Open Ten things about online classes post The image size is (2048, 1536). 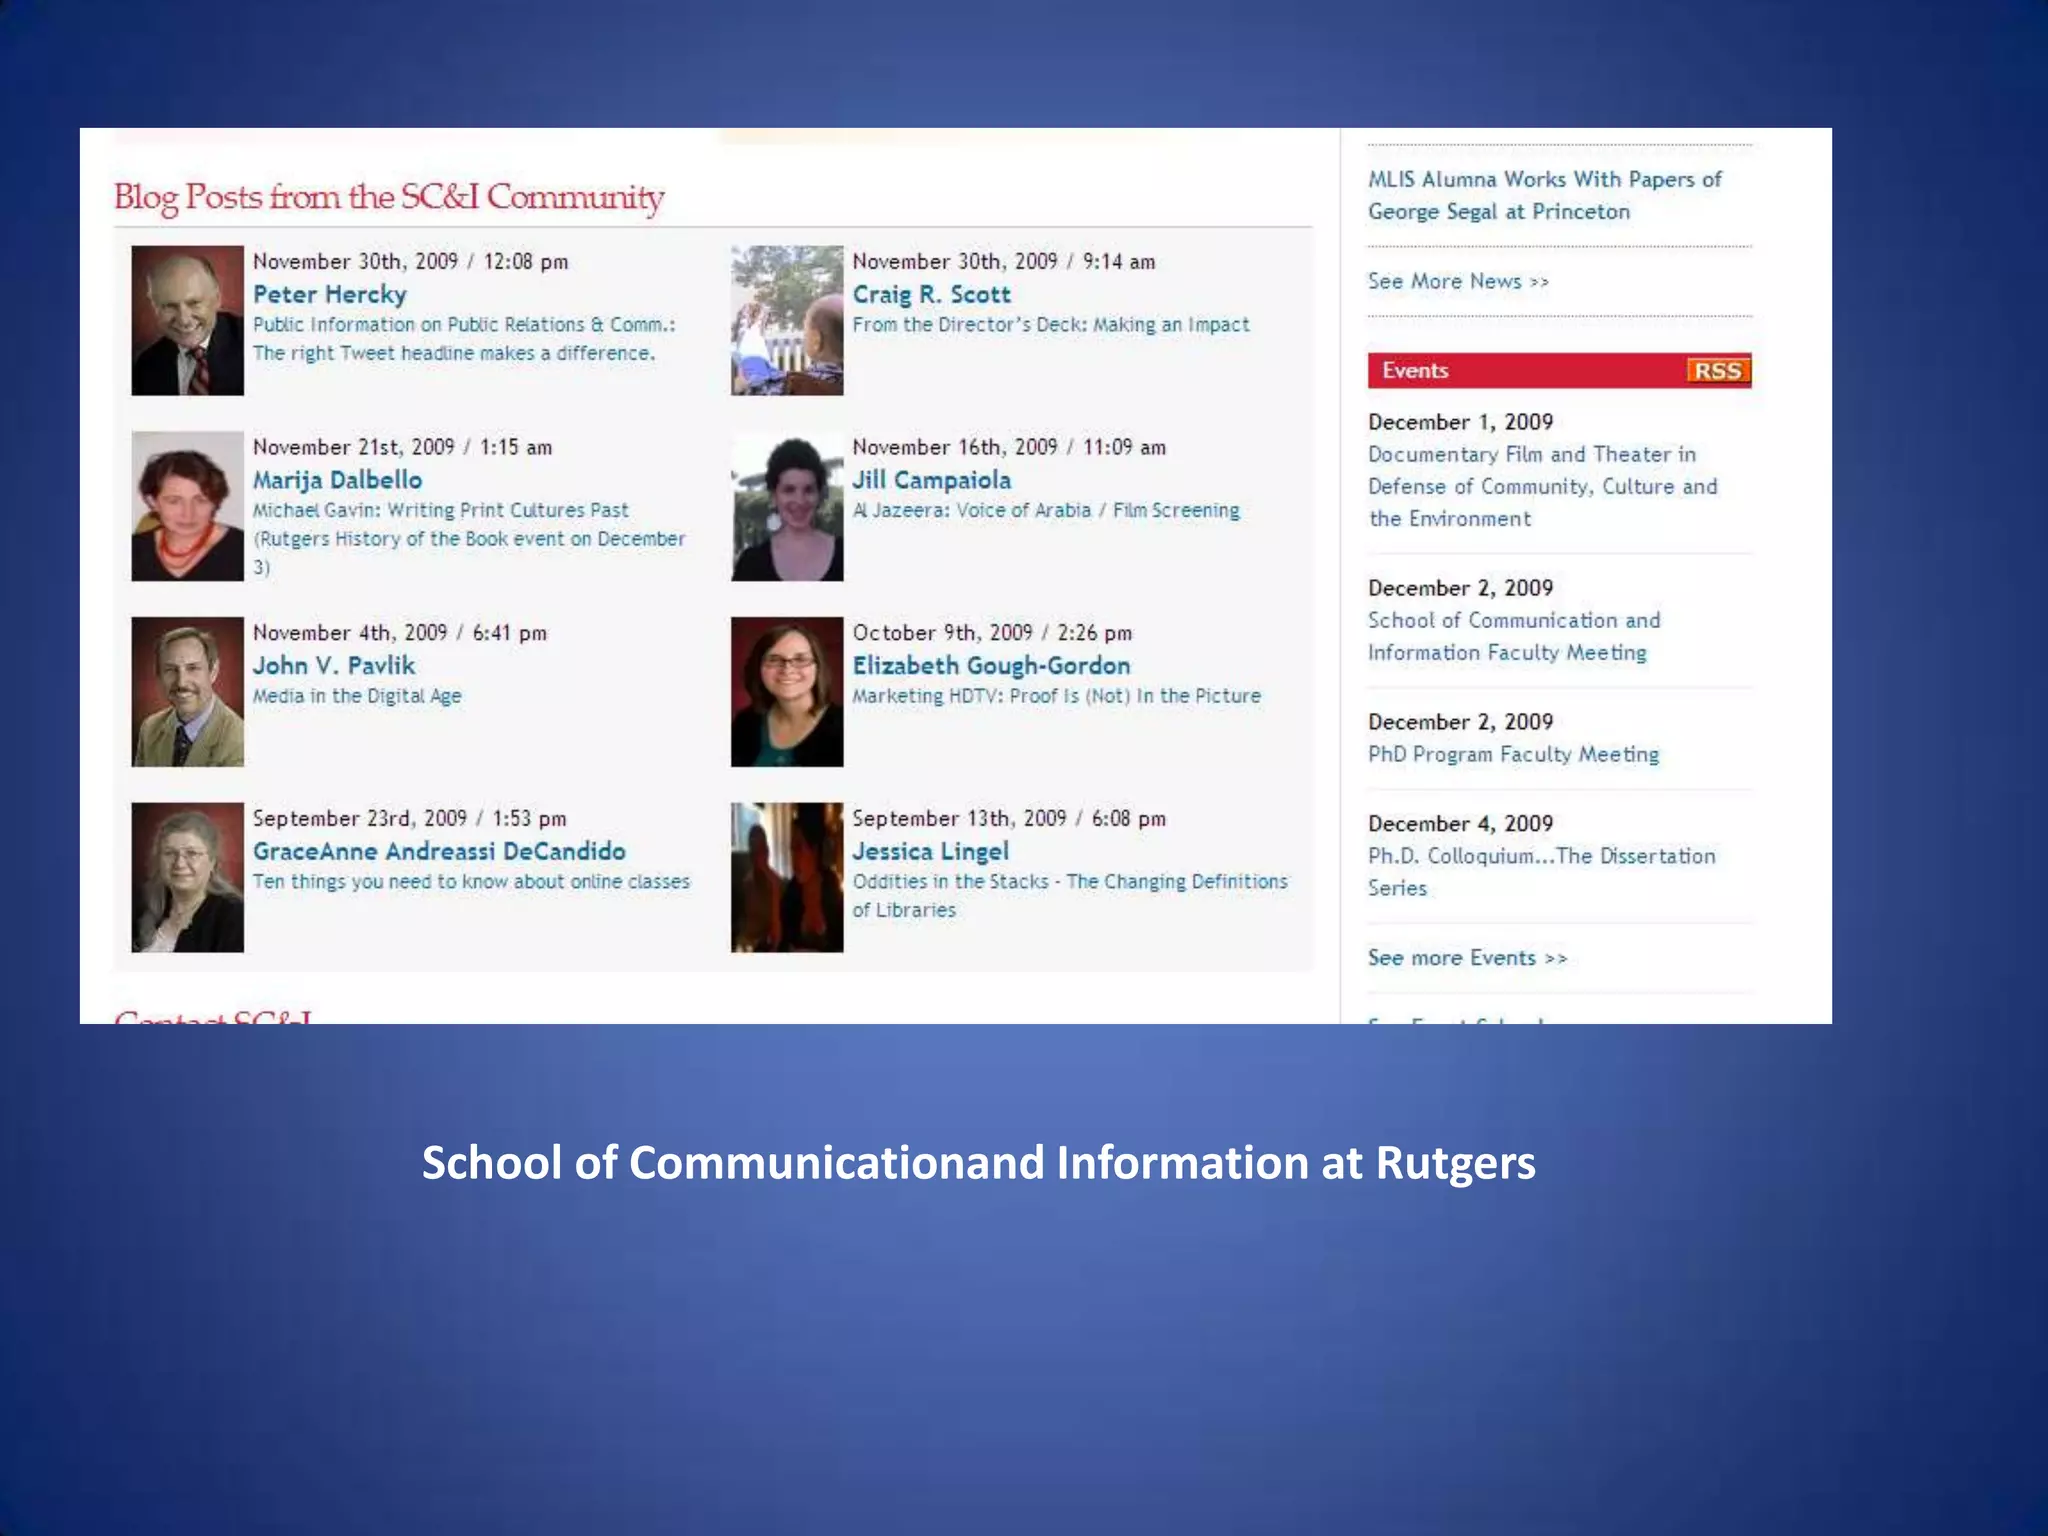coord(471,882)
